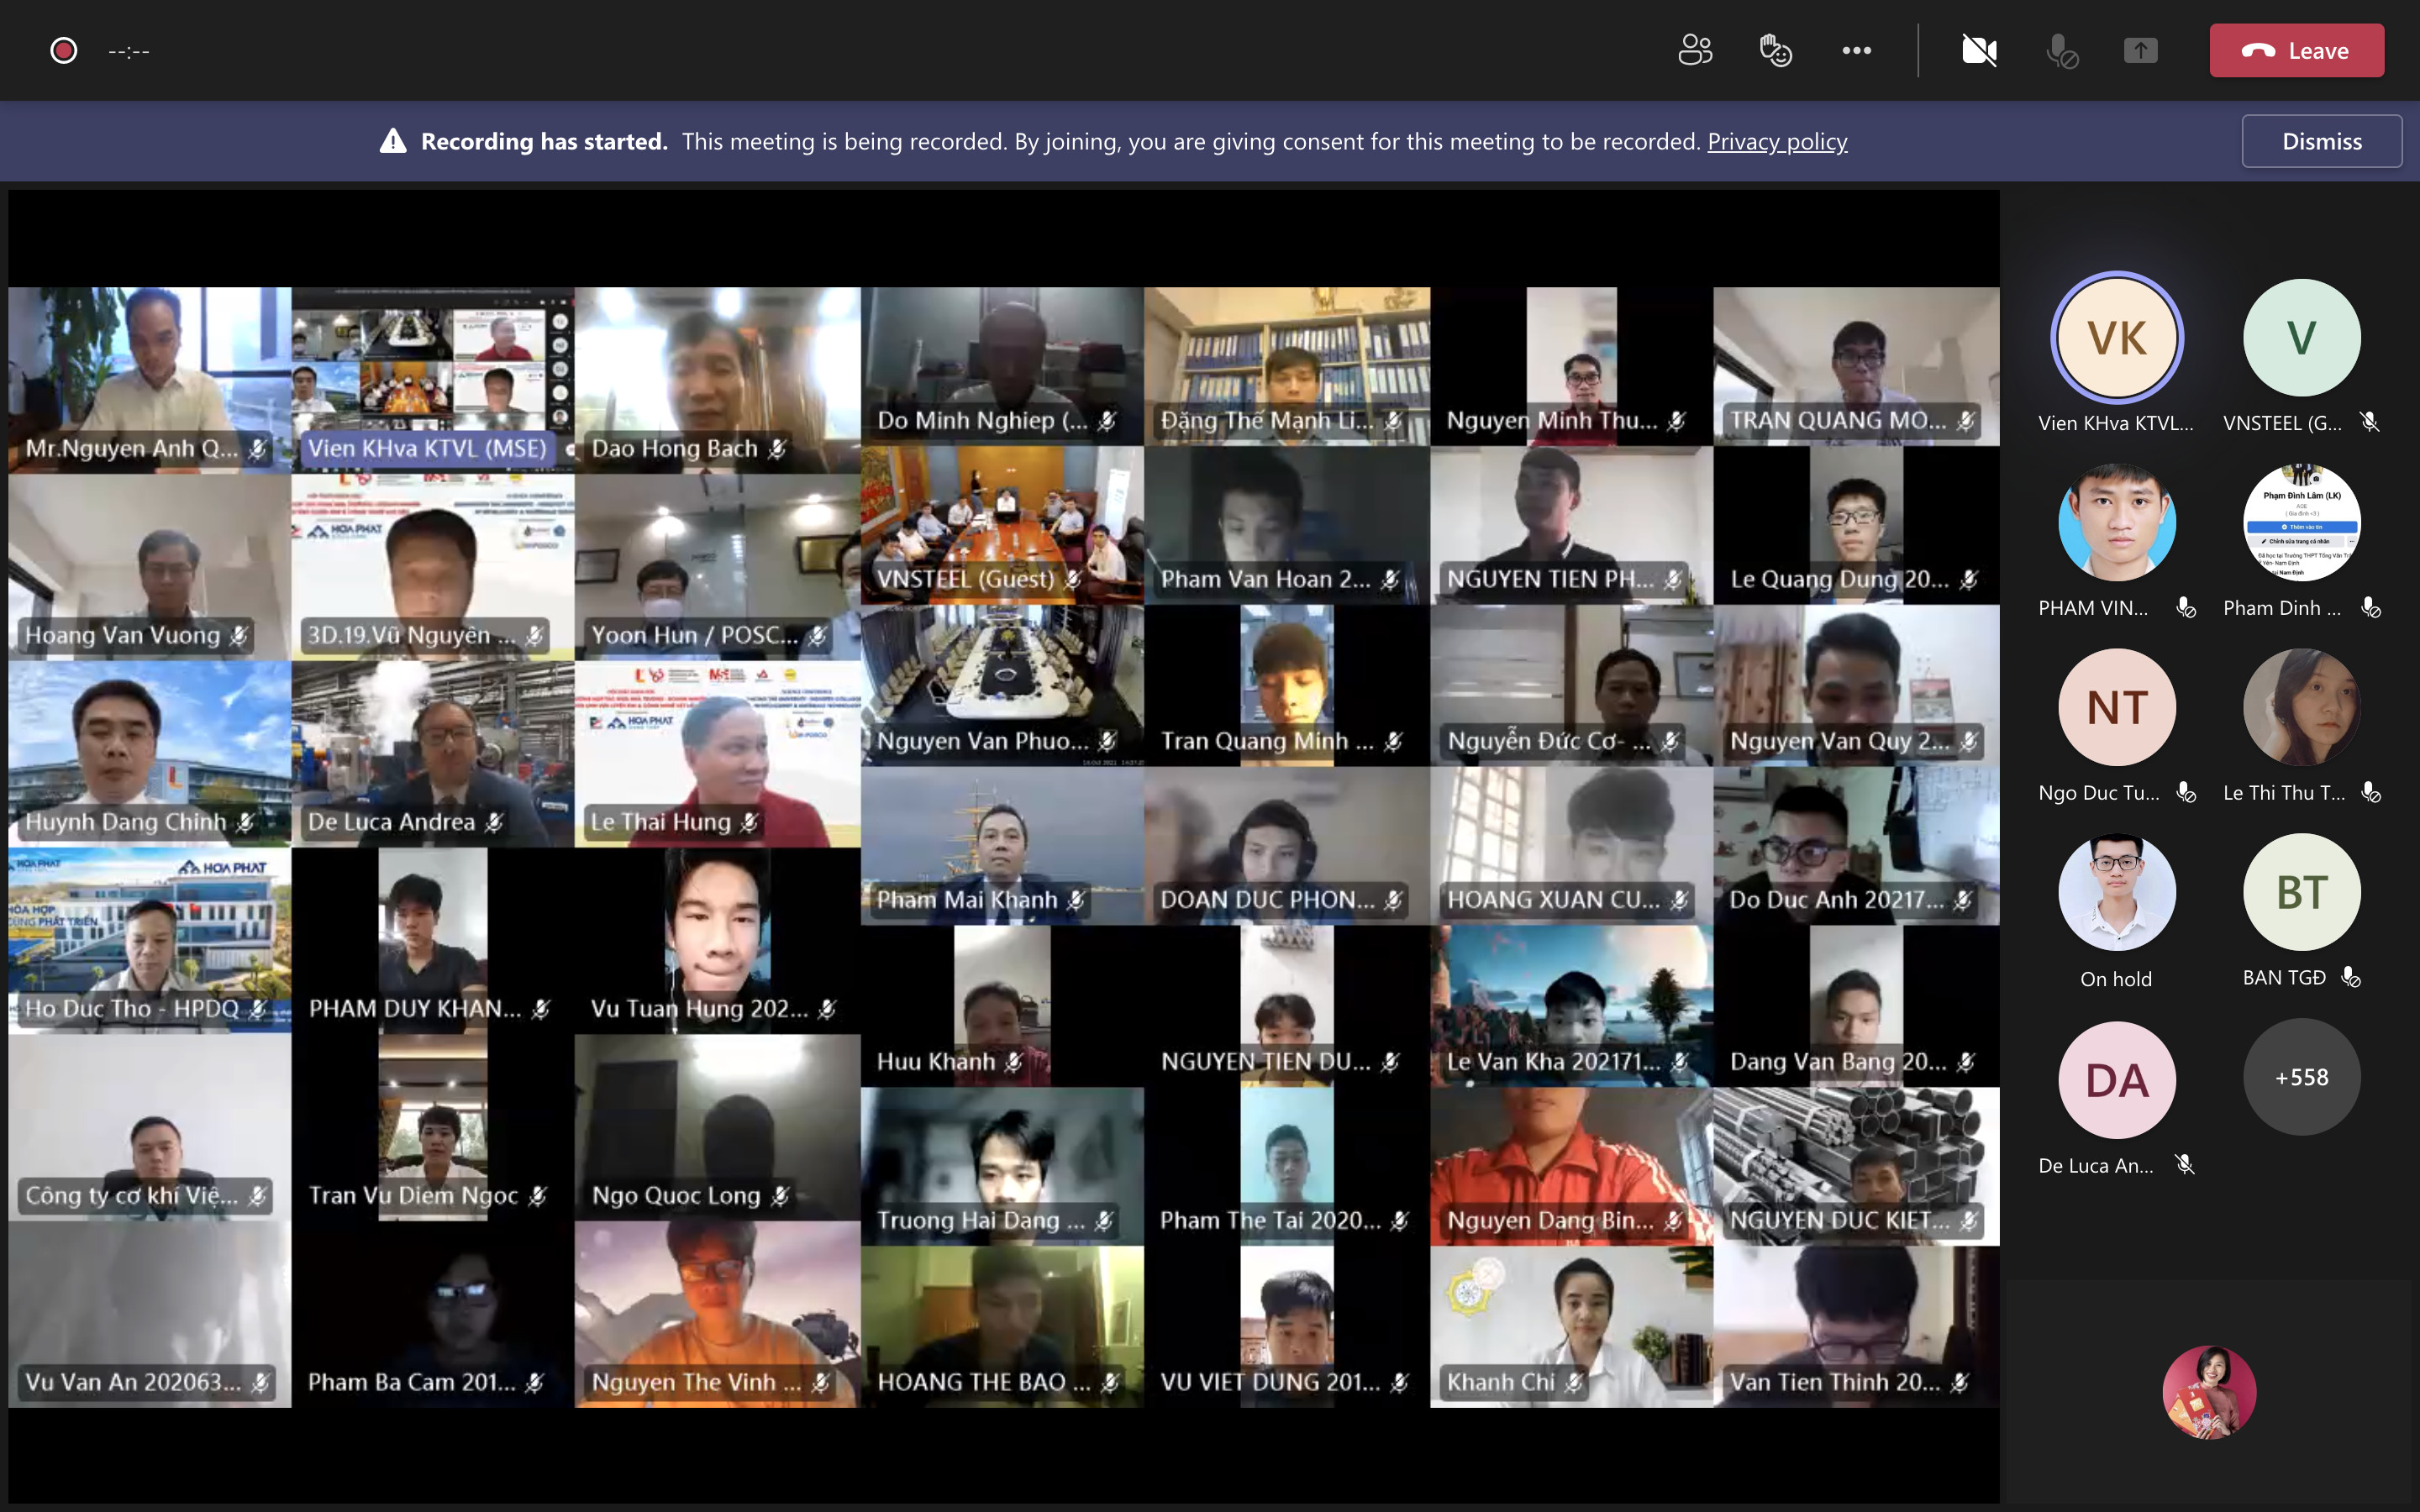Click the share content tray icon
The width and height of the screenshot is (2420, 1512).
pyautogui.click(x=2140, y=50)
